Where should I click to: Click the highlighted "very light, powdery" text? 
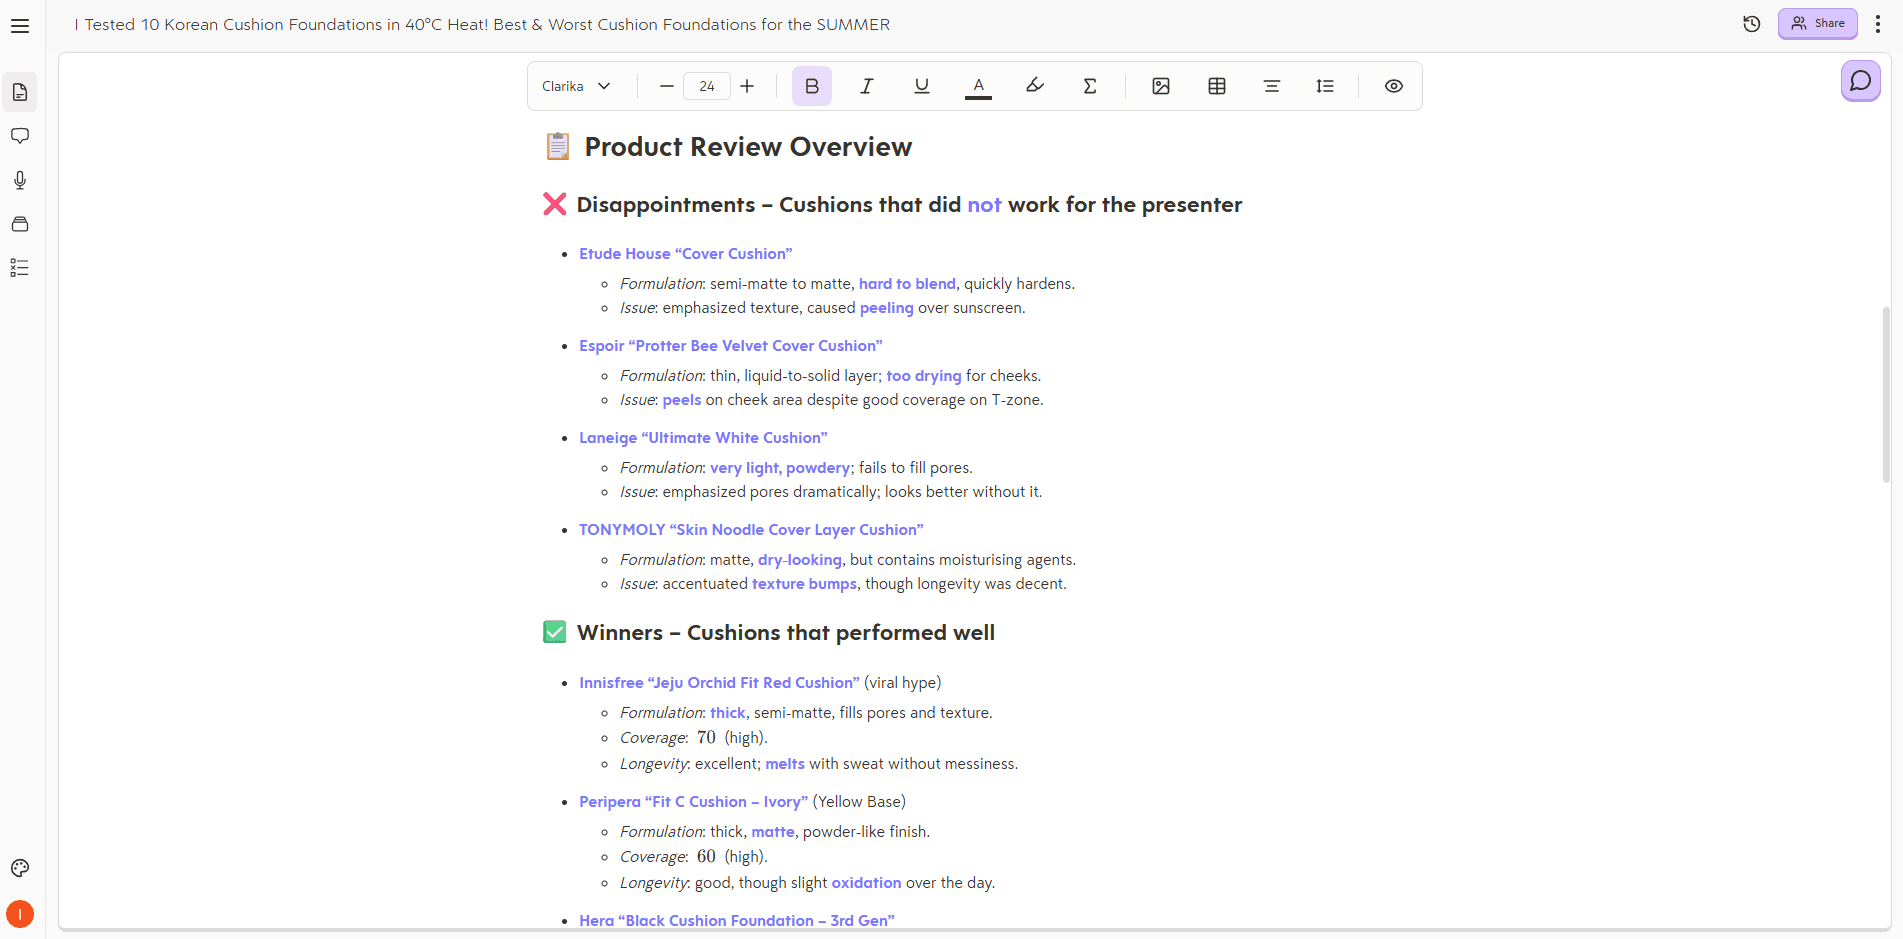(780, 468)
